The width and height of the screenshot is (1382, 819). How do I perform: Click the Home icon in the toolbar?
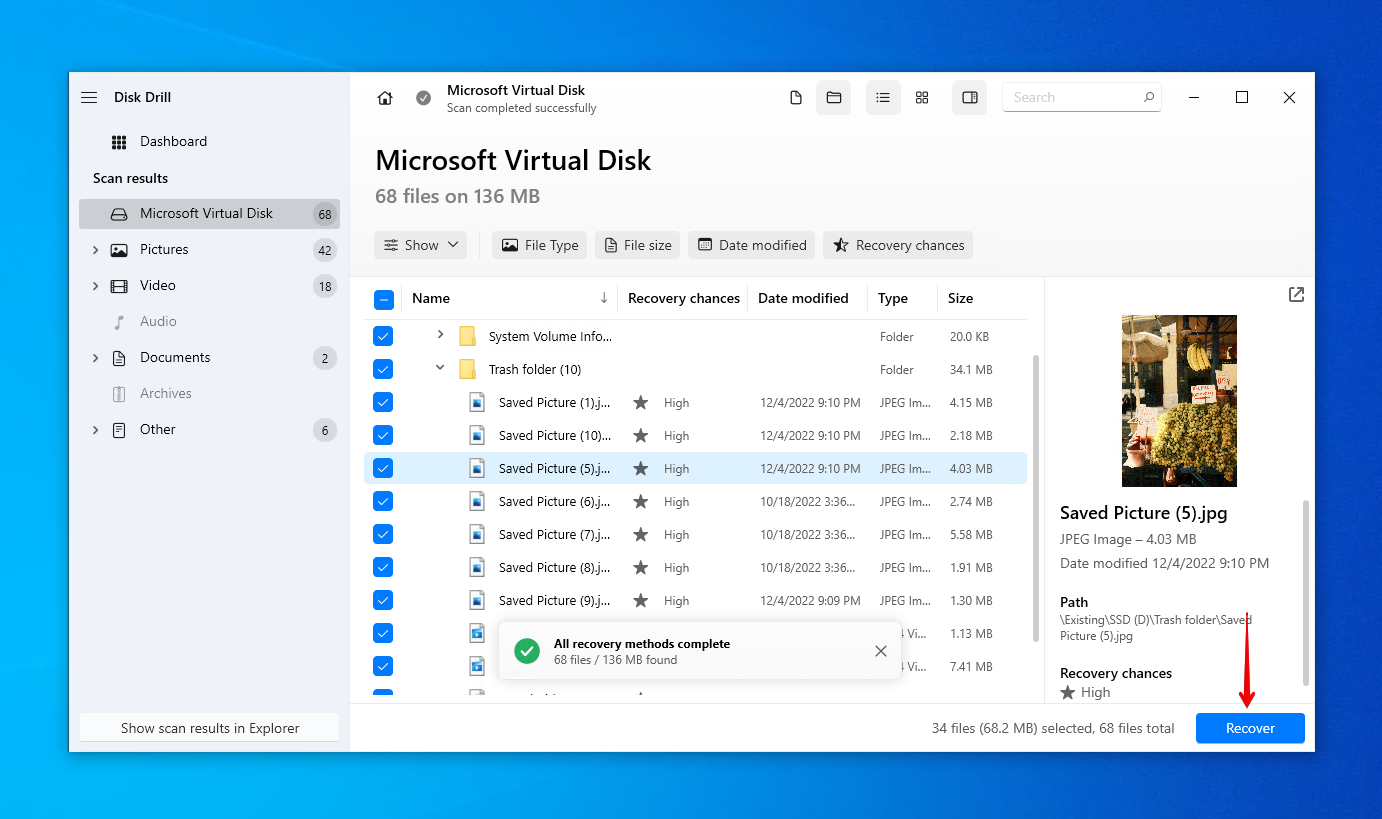pyautogui.click(x=385, y=97)
